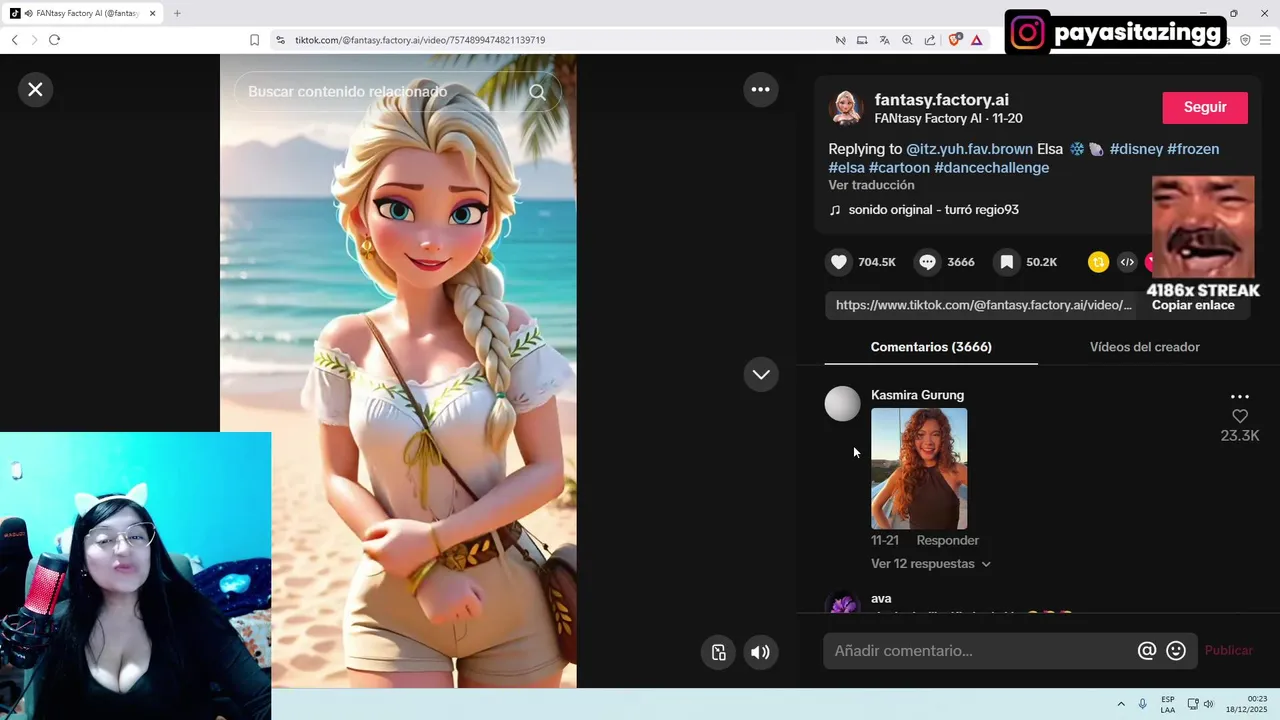The width and height of the screenshot is (1280, 720).
Task: Open the ESP LAA keyboard language switcher
Action: click(1168, 704)
